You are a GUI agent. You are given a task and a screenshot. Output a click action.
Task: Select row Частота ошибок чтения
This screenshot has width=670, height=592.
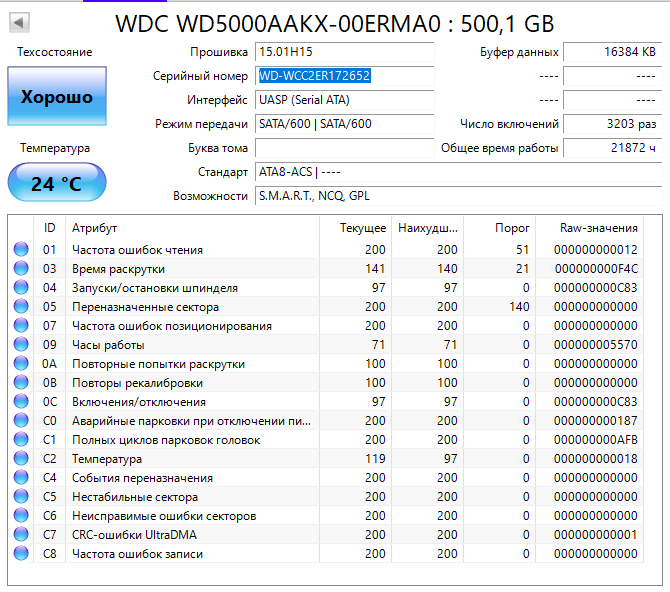point(327,249)
